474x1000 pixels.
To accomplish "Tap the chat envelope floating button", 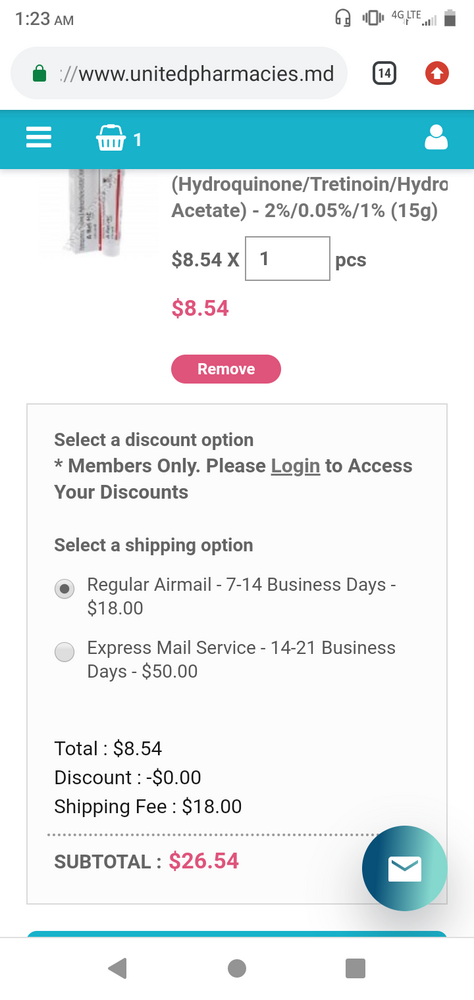I will [404, 868].
